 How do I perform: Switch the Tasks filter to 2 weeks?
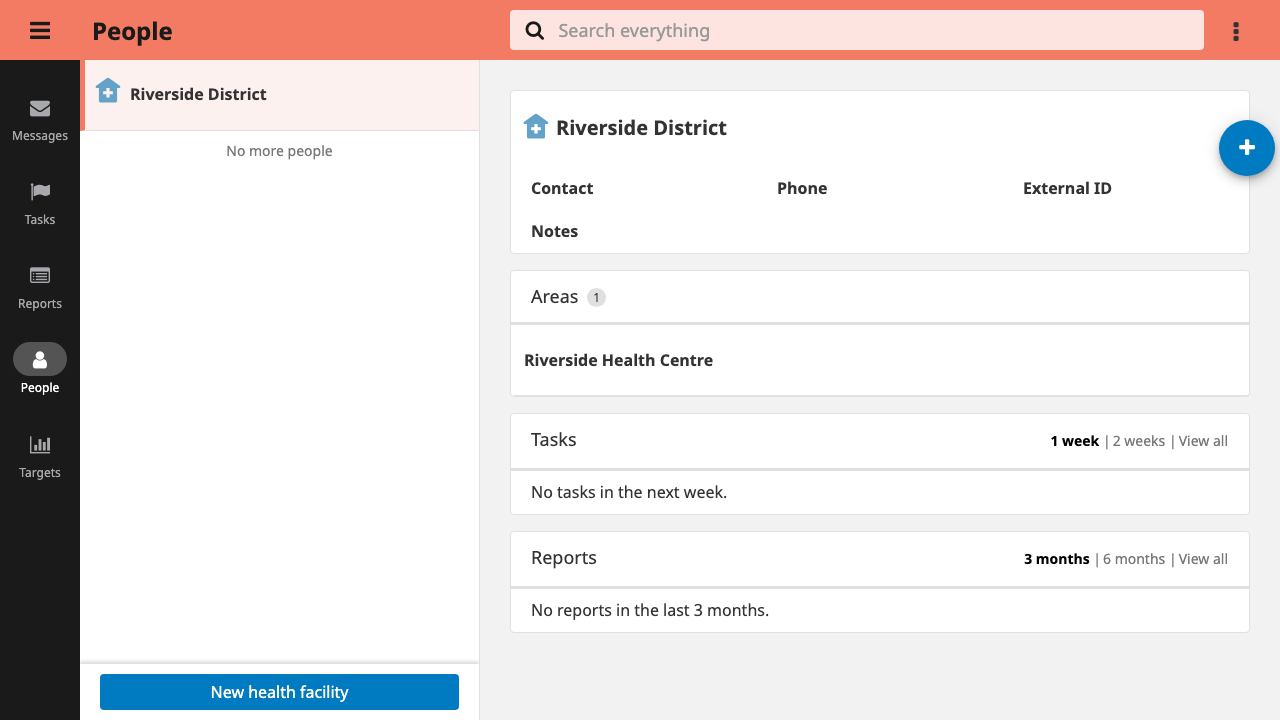1139,441
